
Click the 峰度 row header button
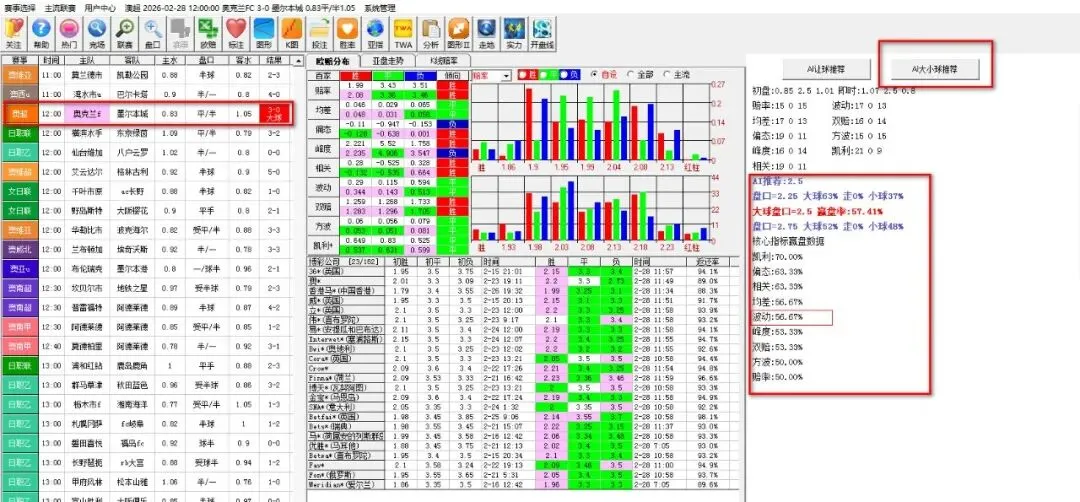[322, 147]
